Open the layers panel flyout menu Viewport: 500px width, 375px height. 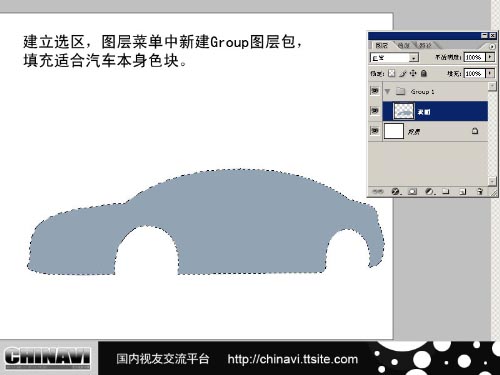[492, 46]
